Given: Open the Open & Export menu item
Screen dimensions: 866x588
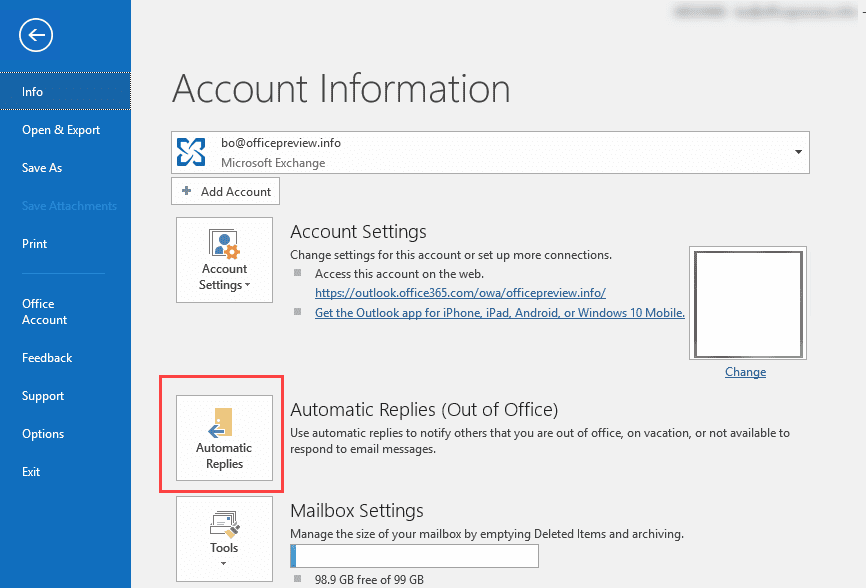Looking at the screenshot, I should [61, 130].
